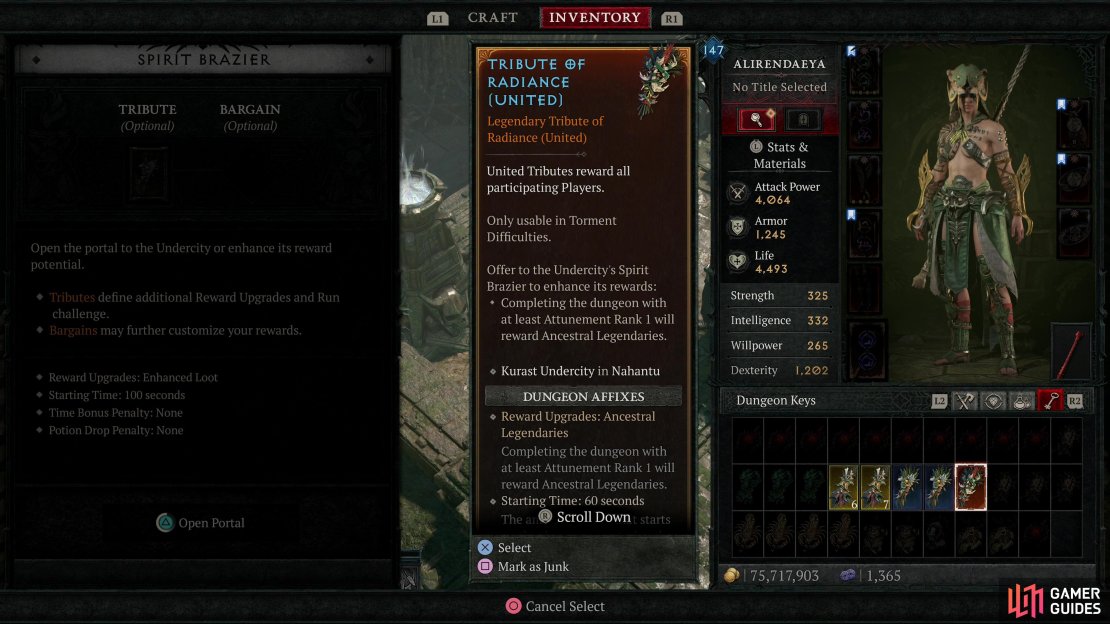
Task: Select the dim icon beside the profile button
Action: (x=803, y=119)
